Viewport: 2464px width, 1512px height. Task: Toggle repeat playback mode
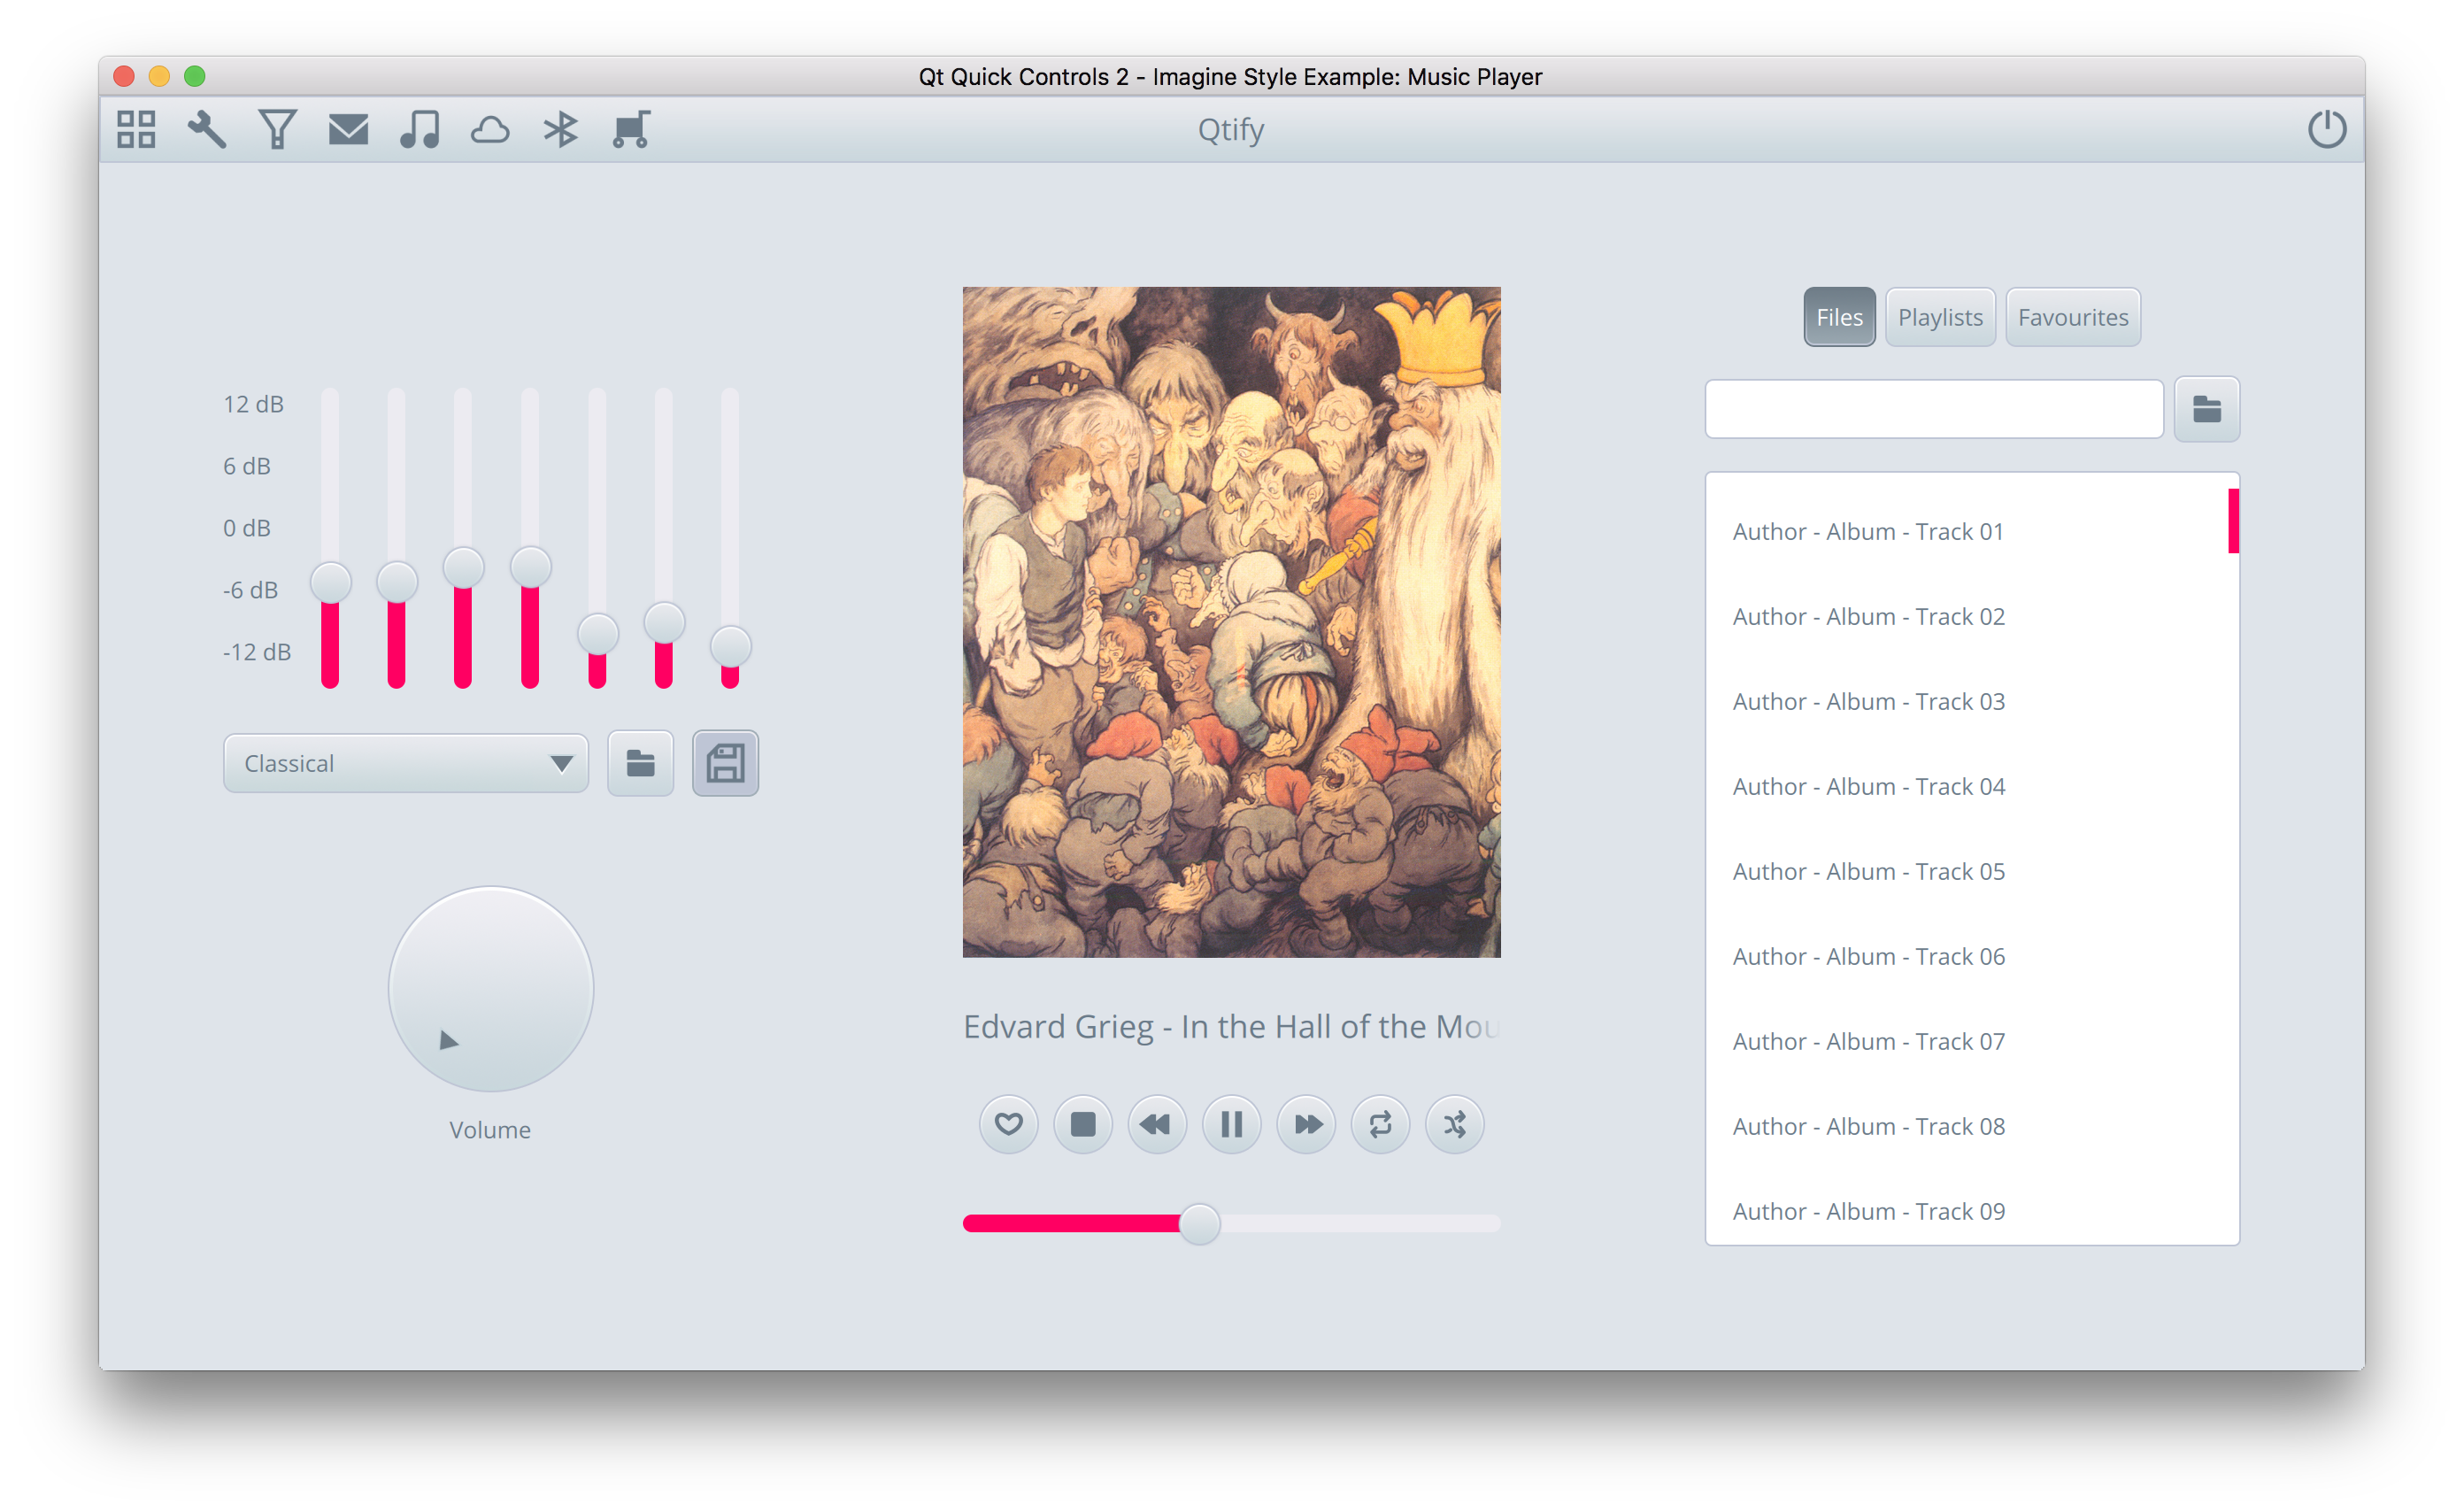coord(1380,1124)
